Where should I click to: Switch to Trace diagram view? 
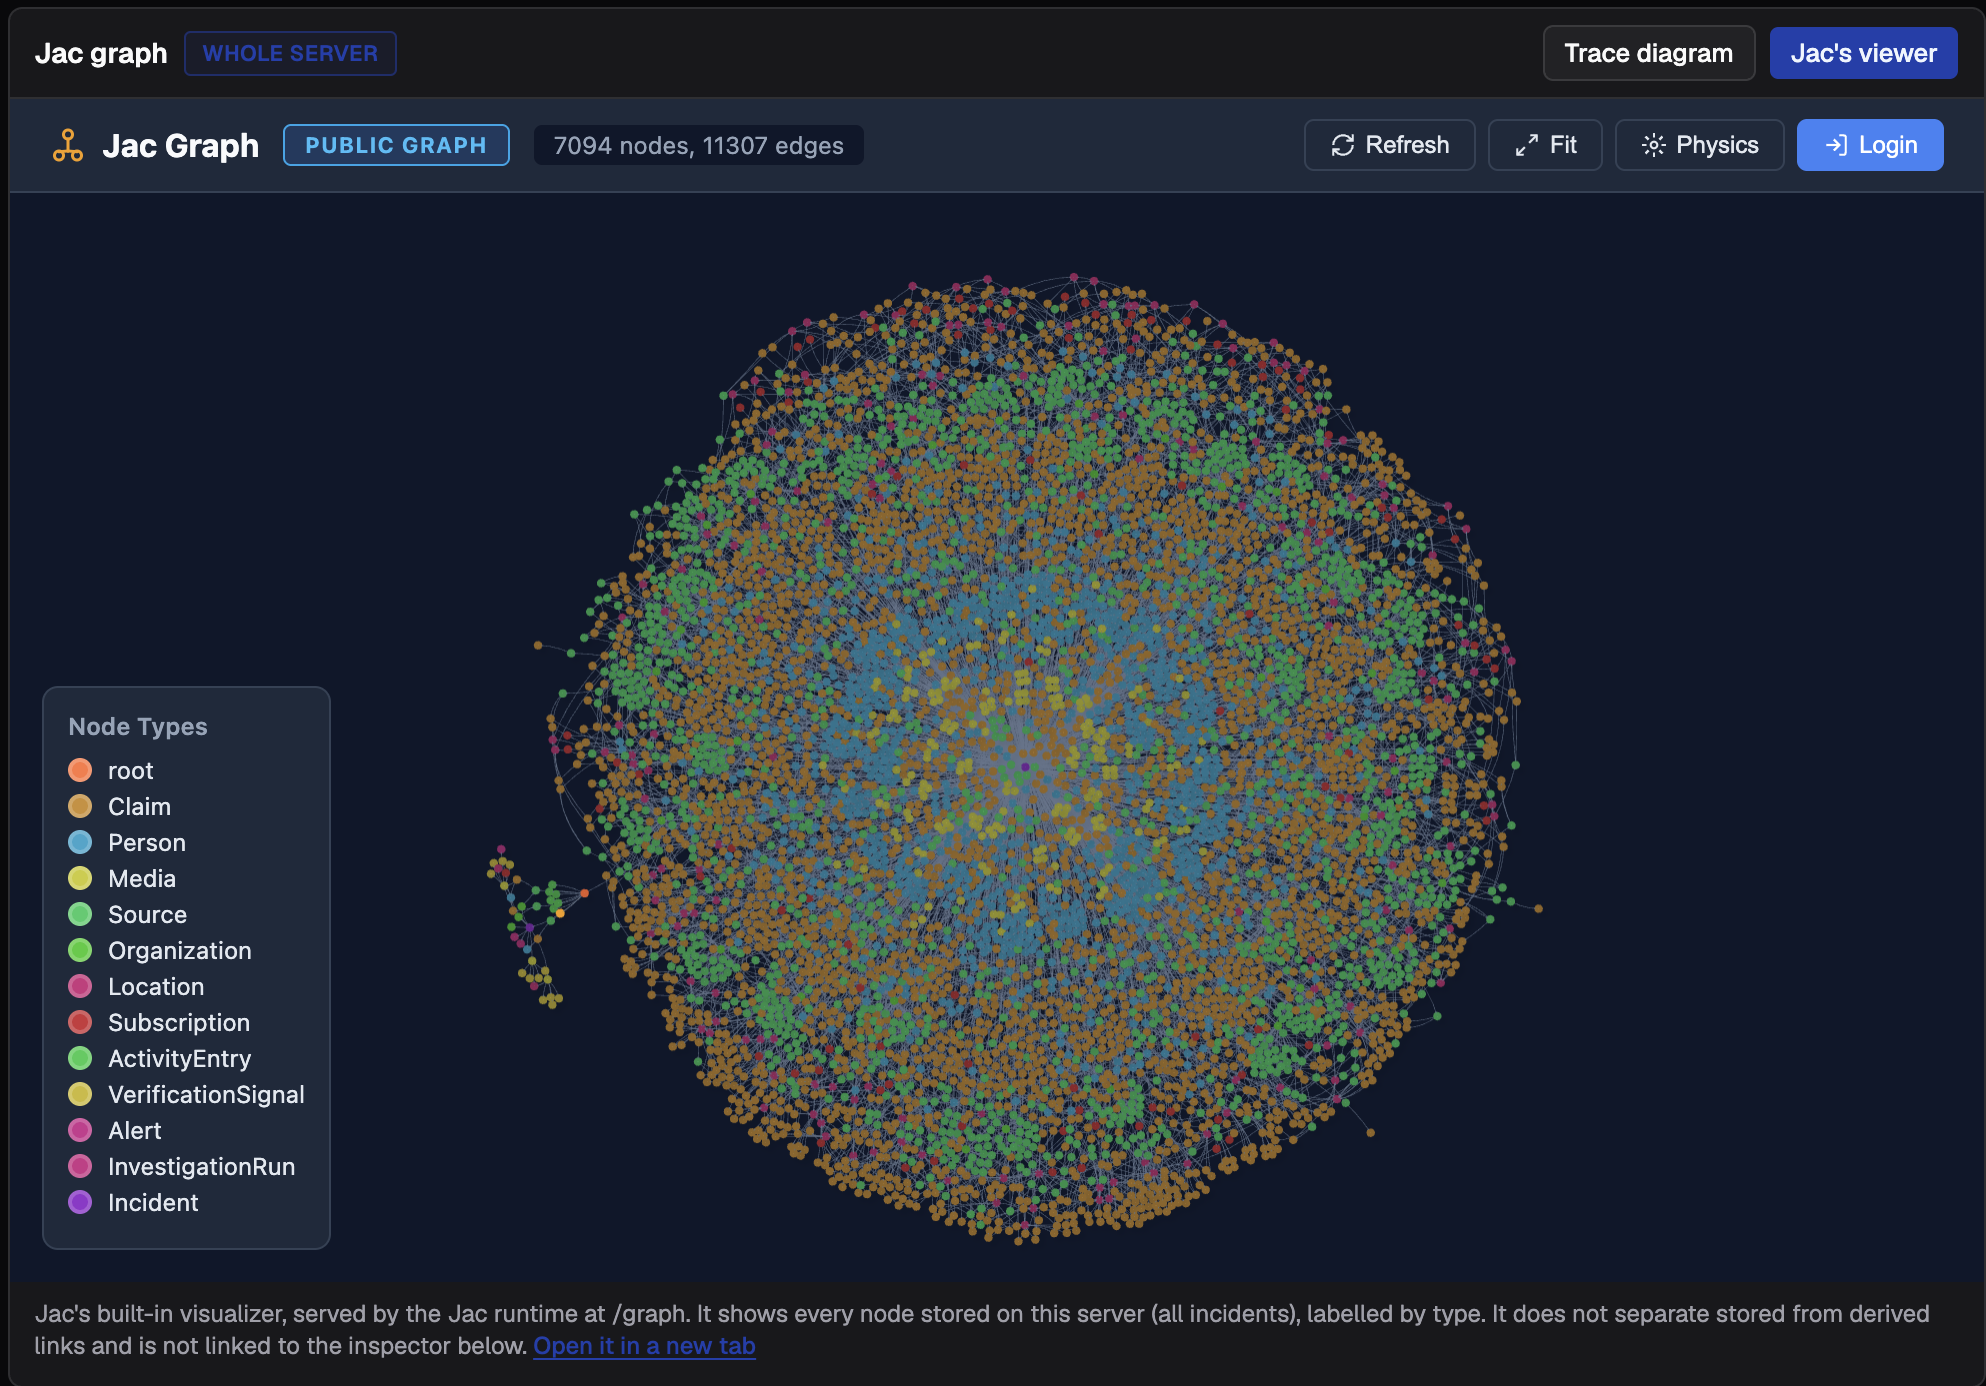coord(1648,53)
